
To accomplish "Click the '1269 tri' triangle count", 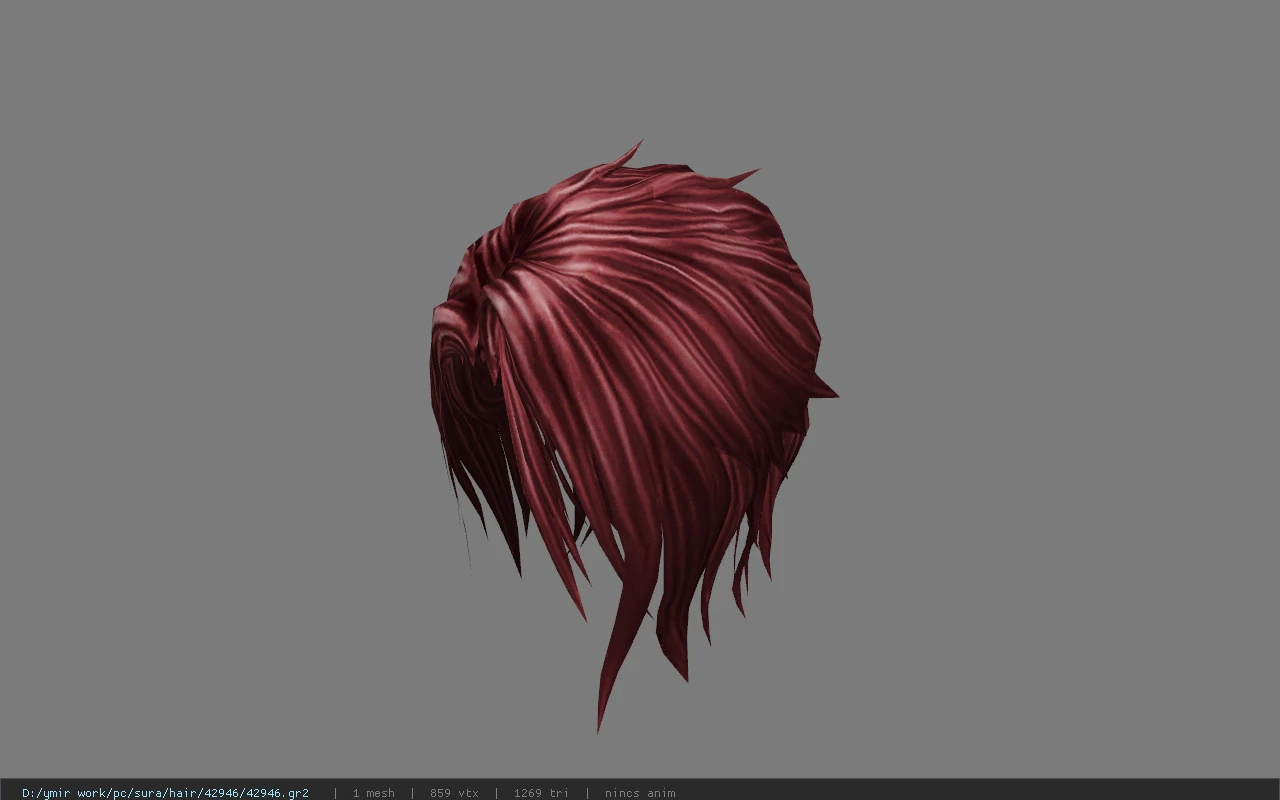I will tap(541, 793).
